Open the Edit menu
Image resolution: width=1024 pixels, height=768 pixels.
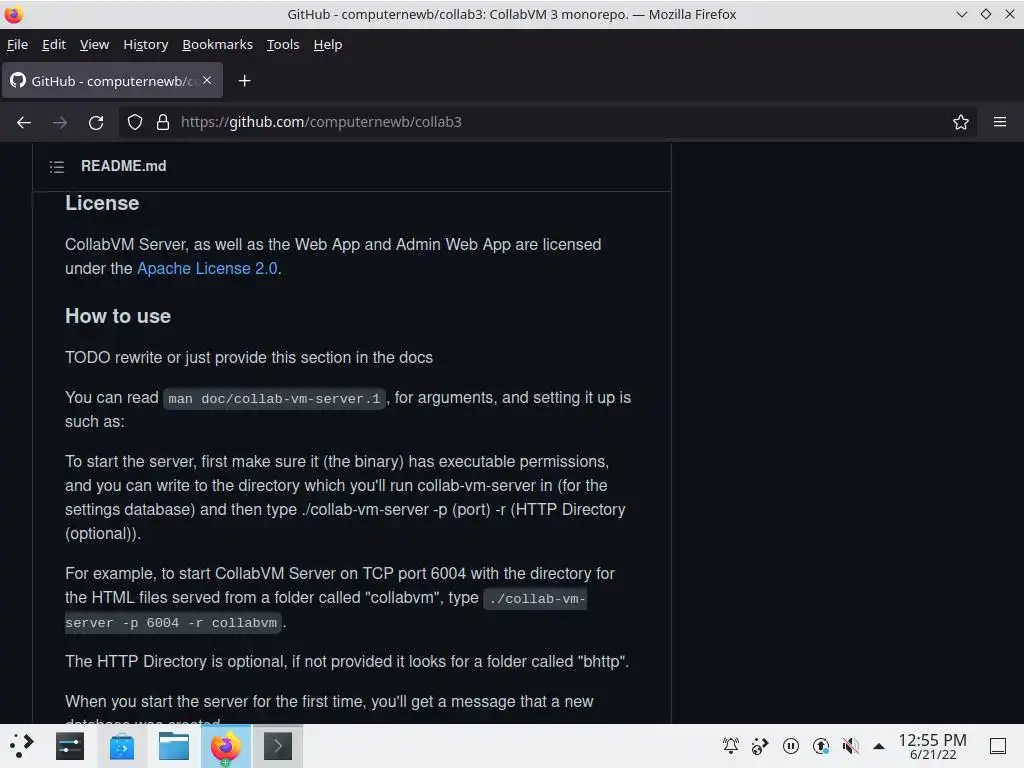click(x=54, y=44)
